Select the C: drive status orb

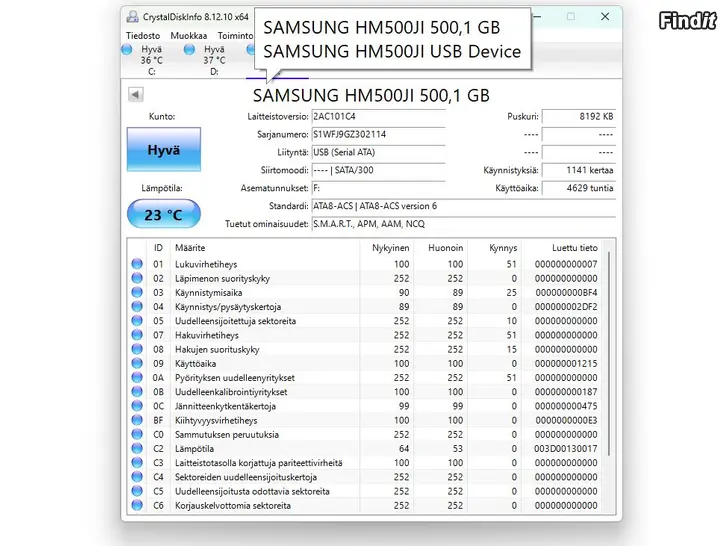point(127,49)
